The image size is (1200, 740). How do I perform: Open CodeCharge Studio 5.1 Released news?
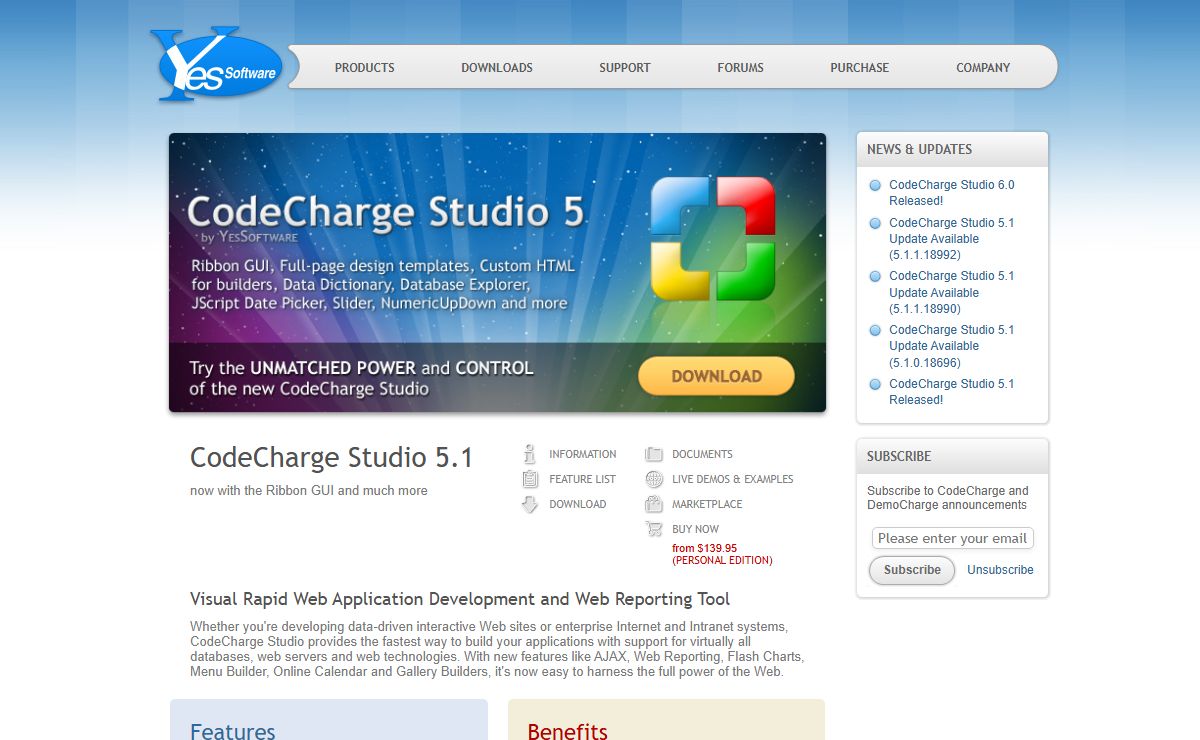point(951,392)
